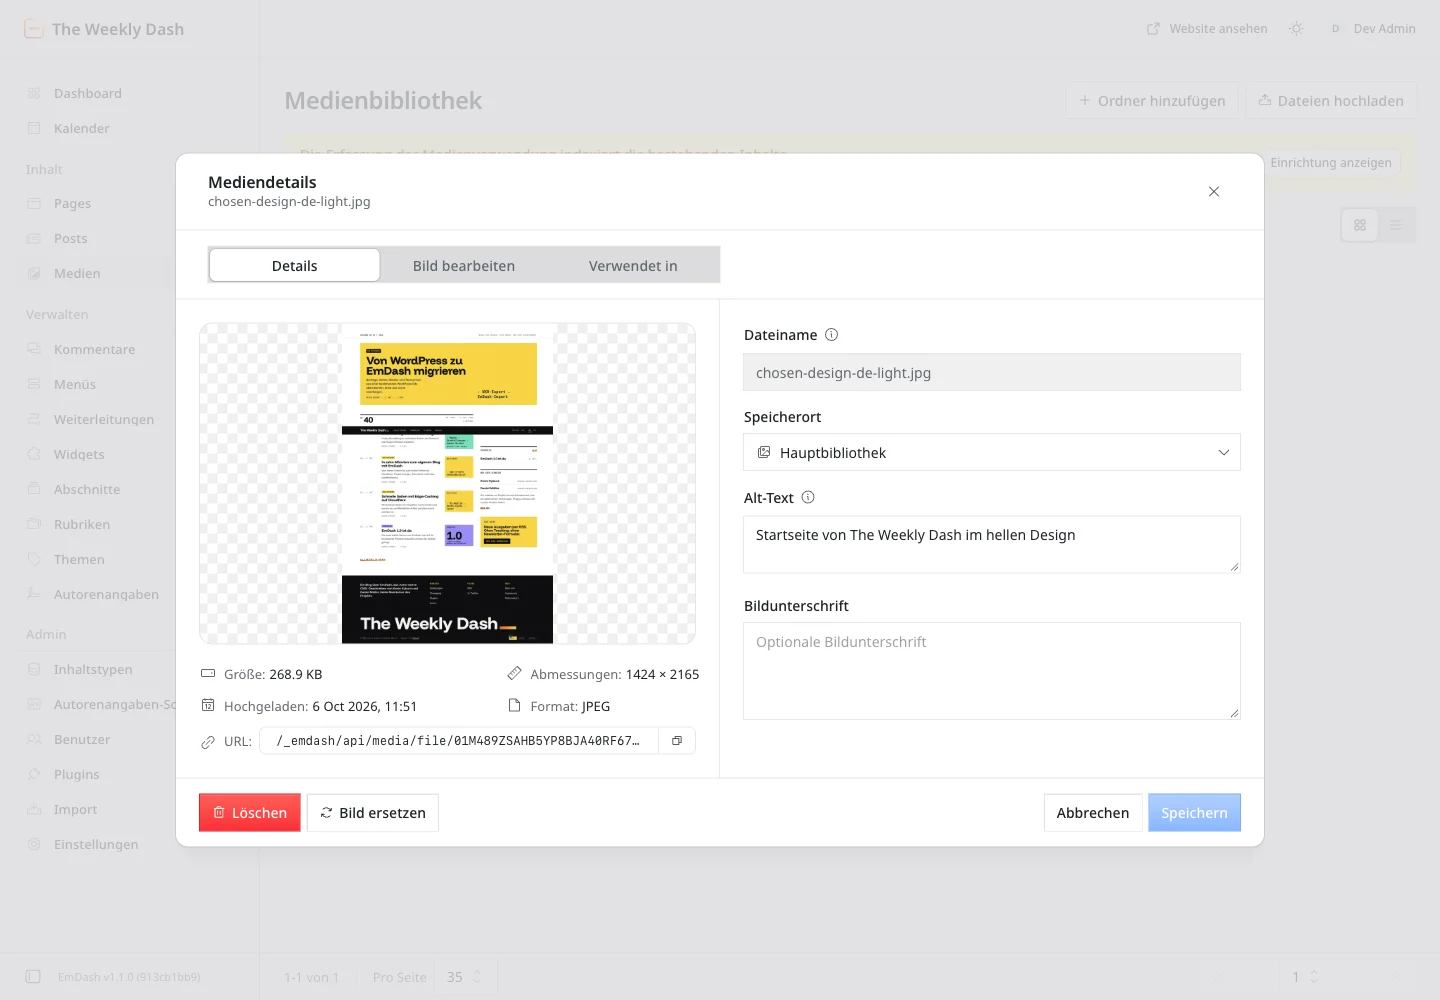
Task: Open Kommentare in the sidebar
Action: pyautogui.click(x=94, y=350)
